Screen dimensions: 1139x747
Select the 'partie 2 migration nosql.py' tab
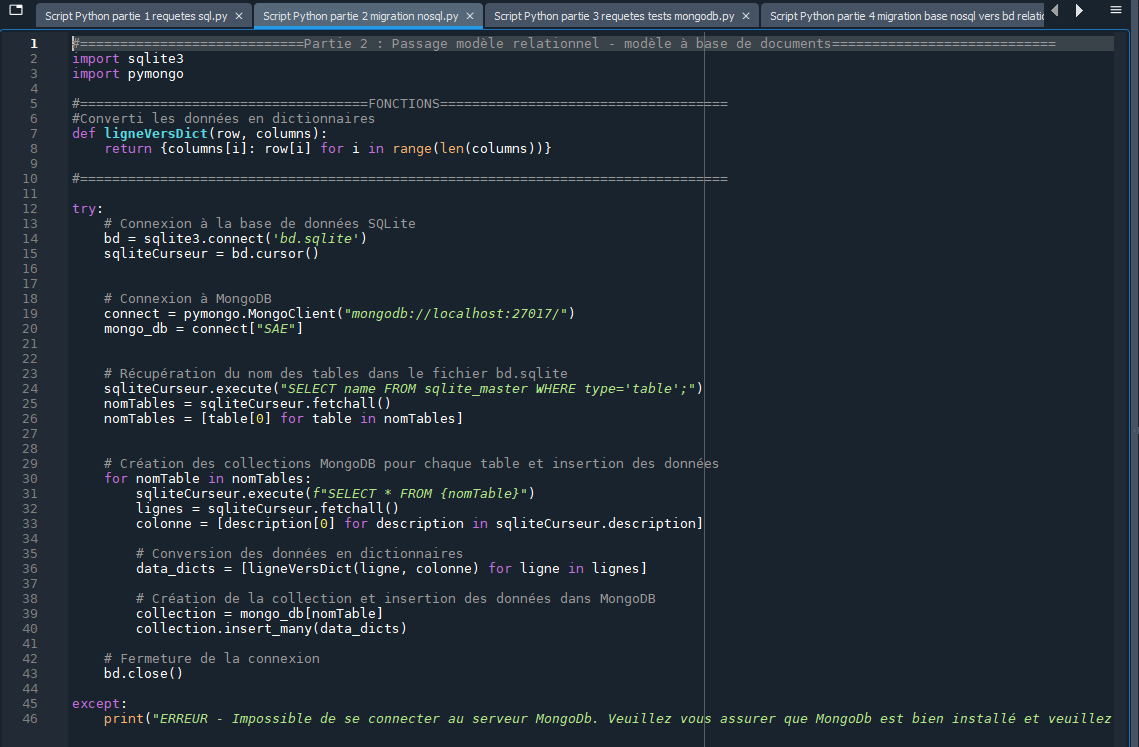point(360,16)
